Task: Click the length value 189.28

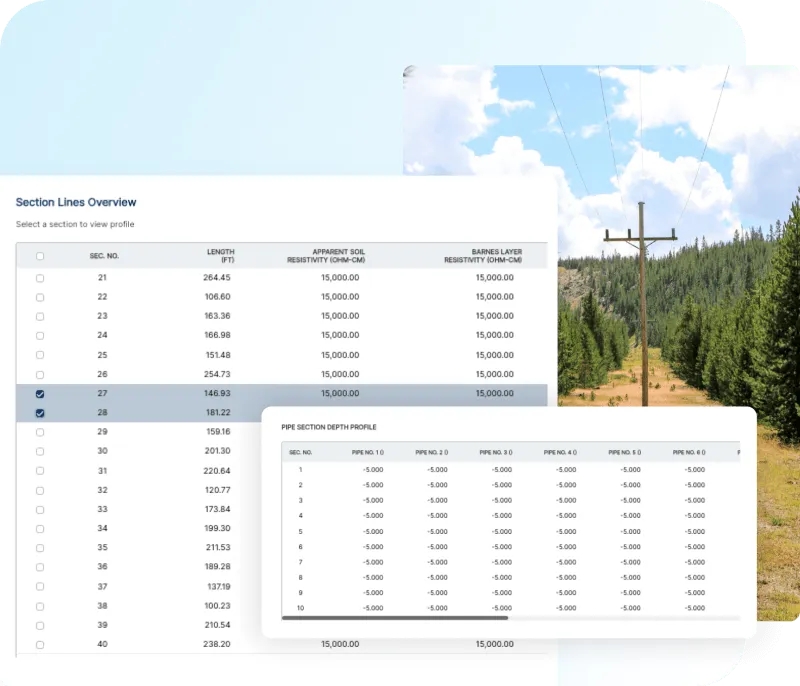Action: point(217,567)
